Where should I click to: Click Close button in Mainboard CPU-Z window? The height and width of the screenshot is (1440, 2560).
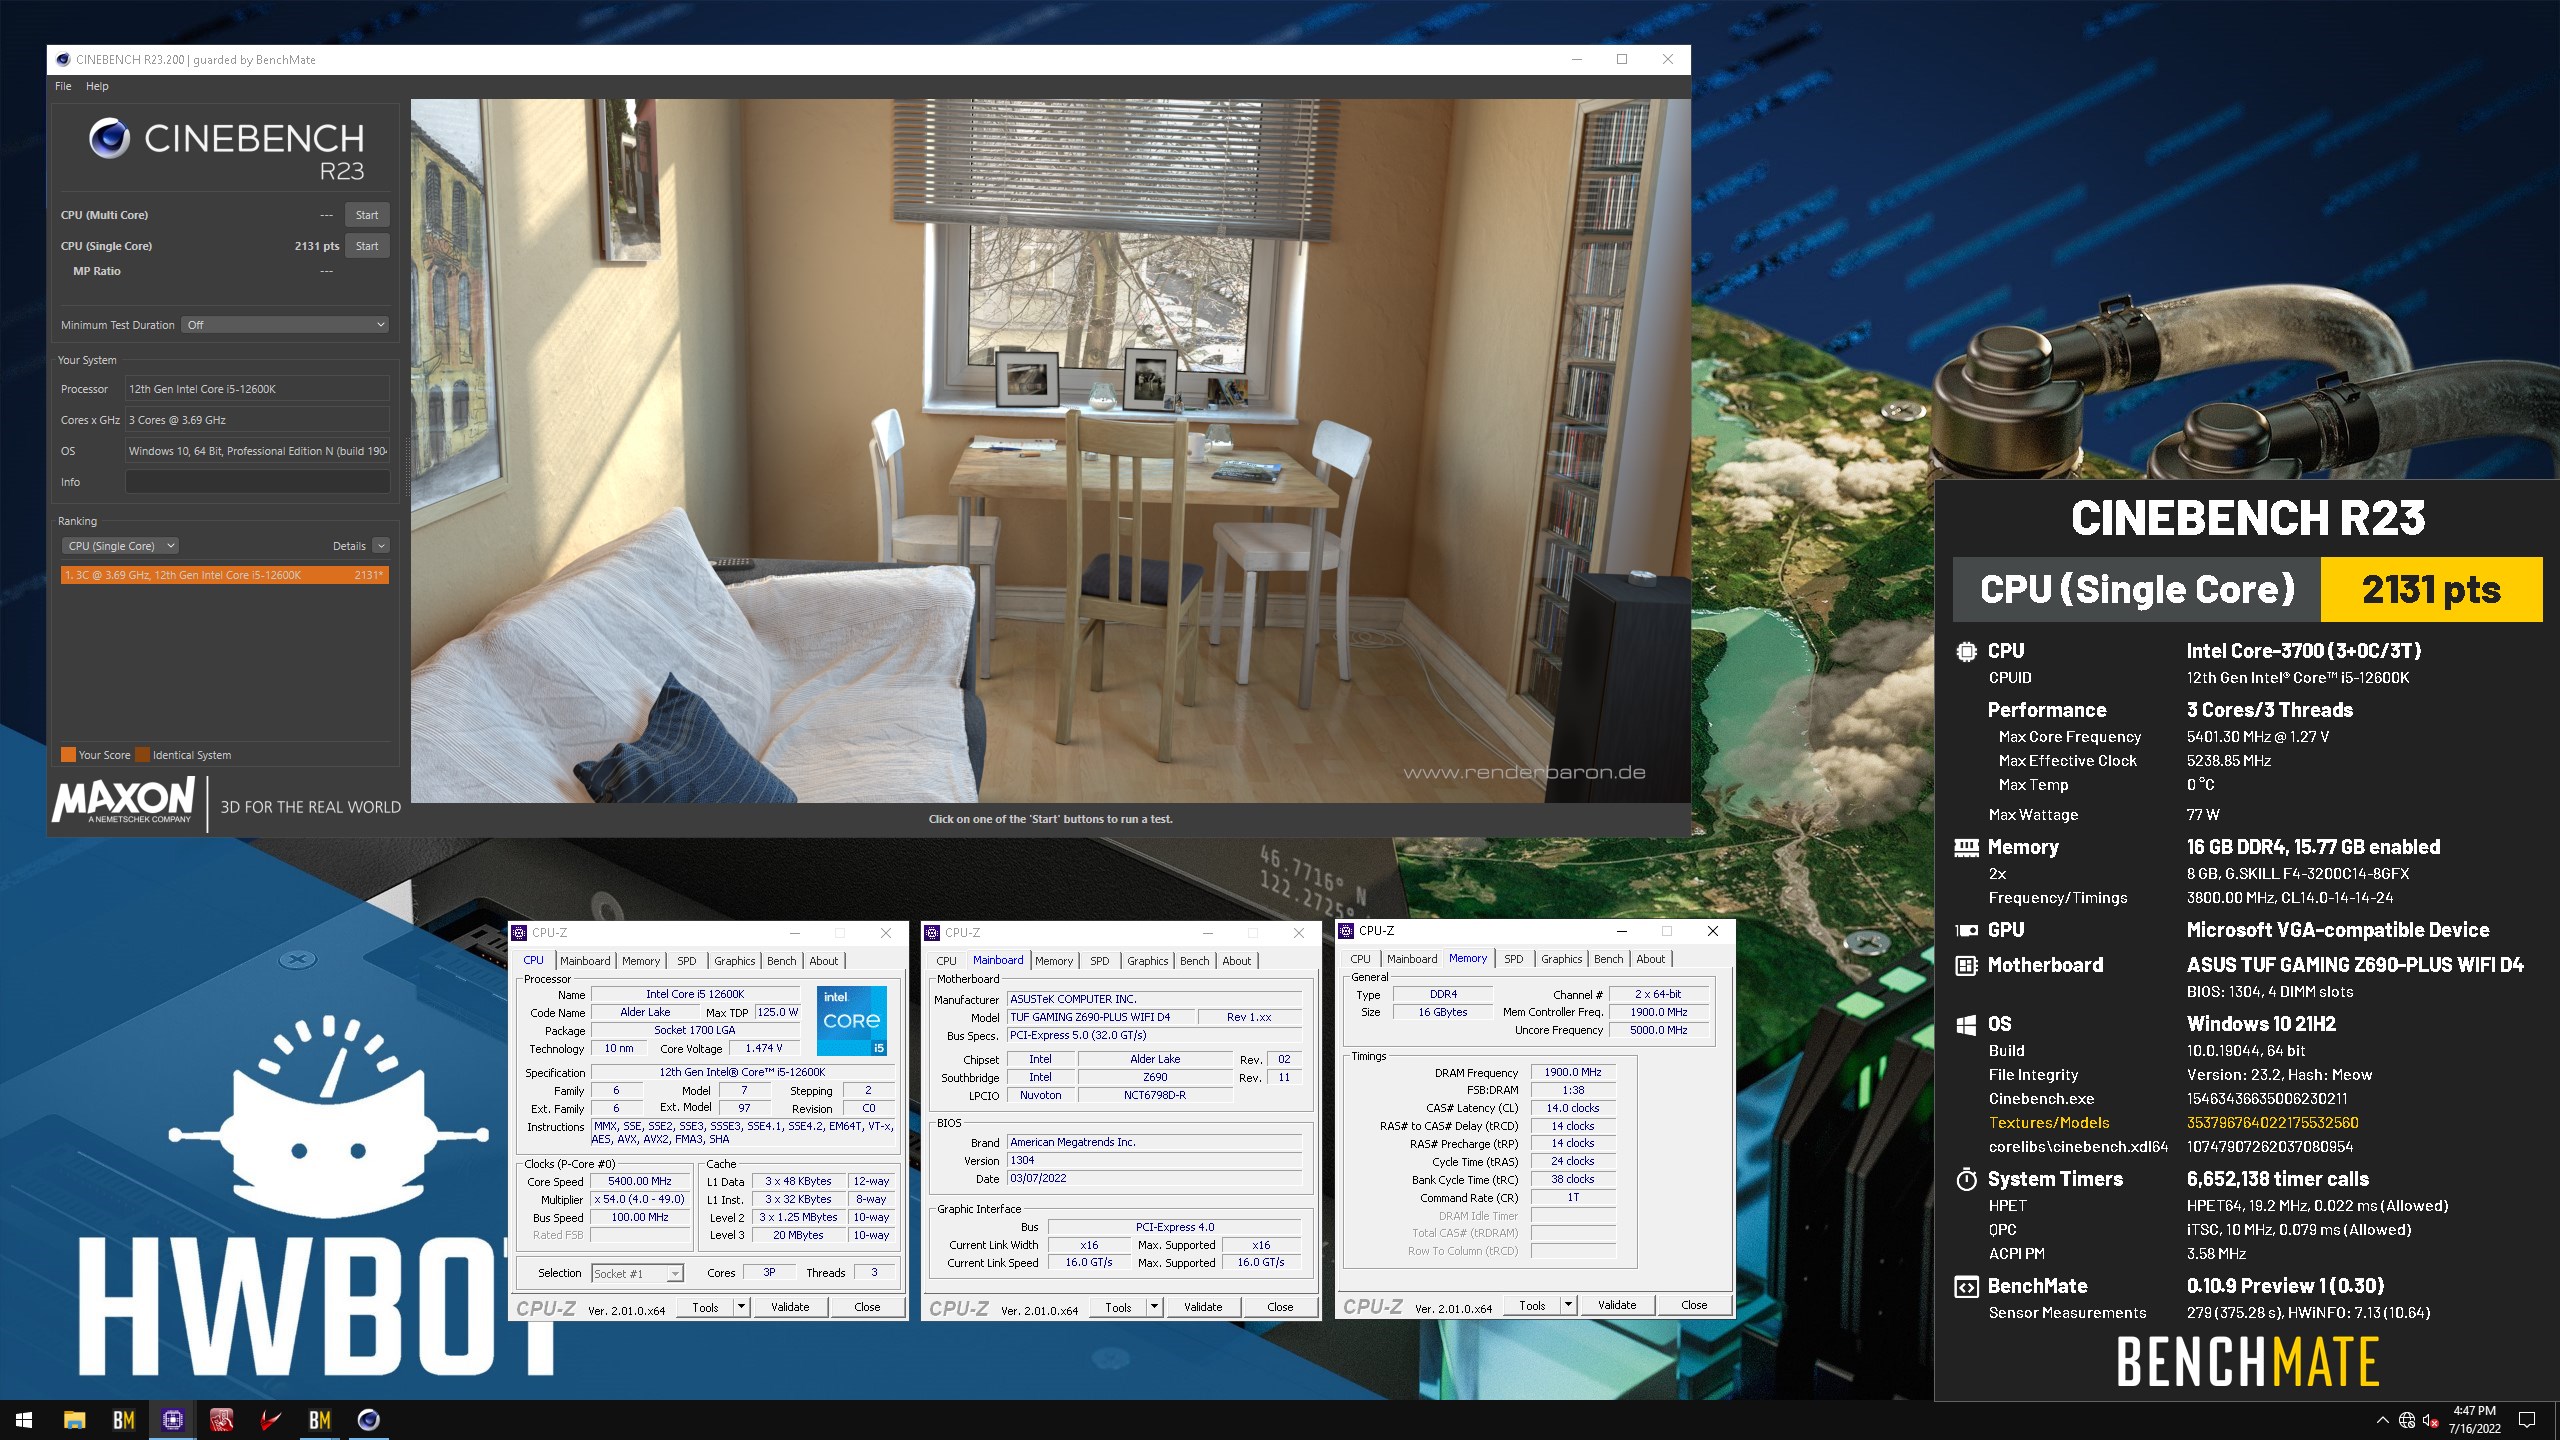tap(1280, 1307)
